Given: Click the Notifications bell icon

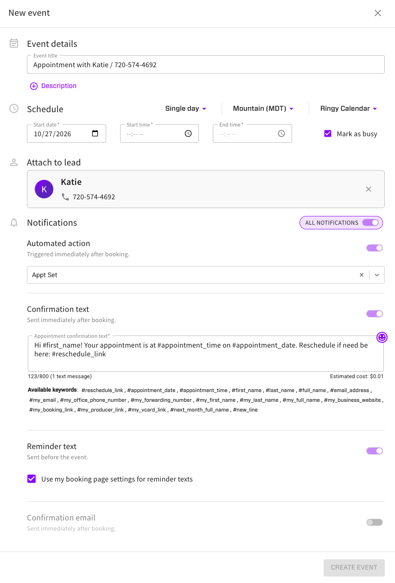Looking at the screenshot, I should (x=14, y=223).
